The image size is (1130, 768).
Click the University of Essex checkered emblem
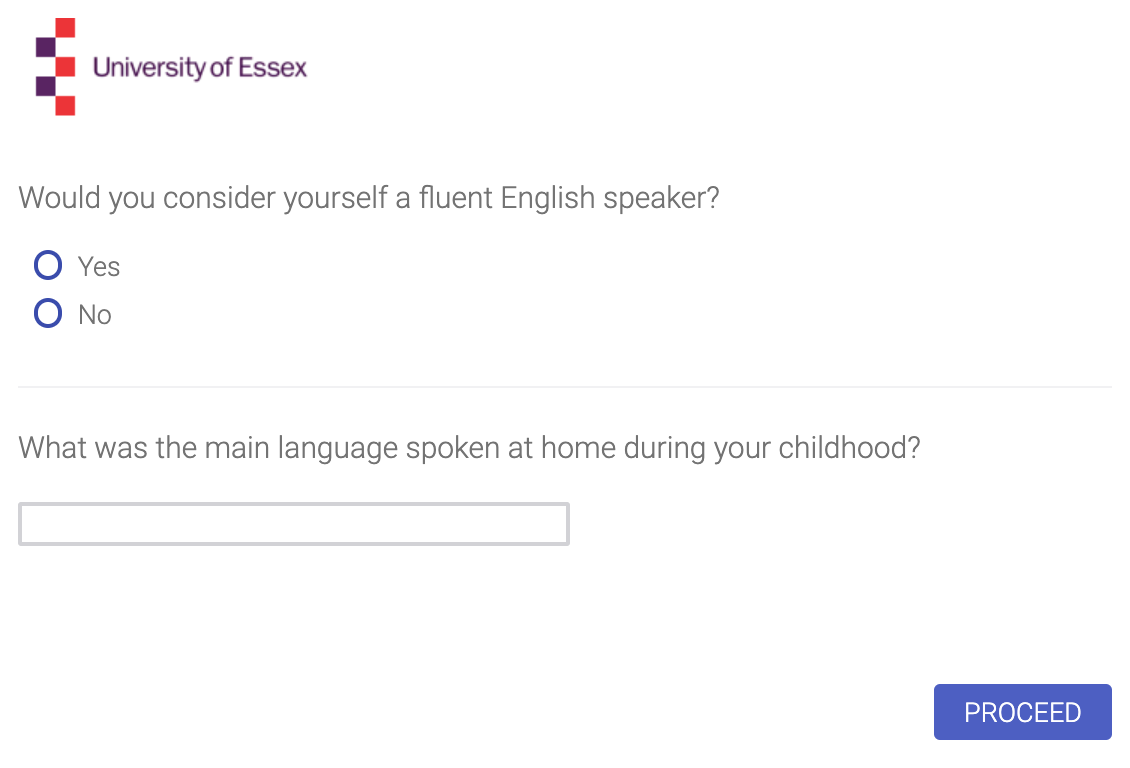pyautogui.click(x=55, y=66)
